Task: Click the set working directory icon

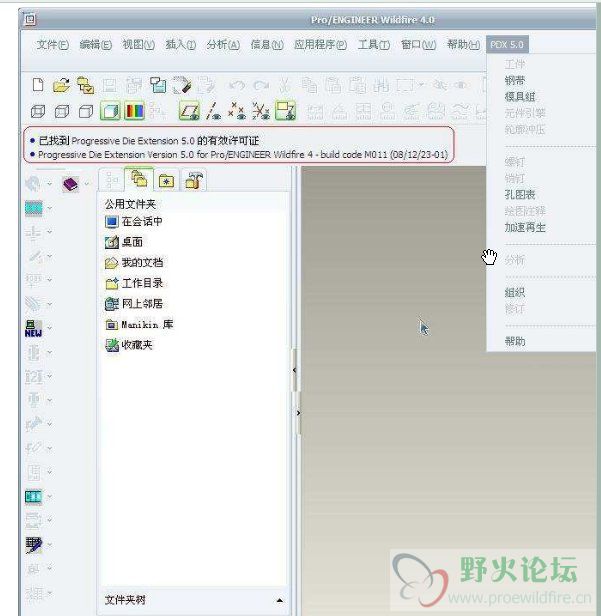Action: click(x=85, y=85)
